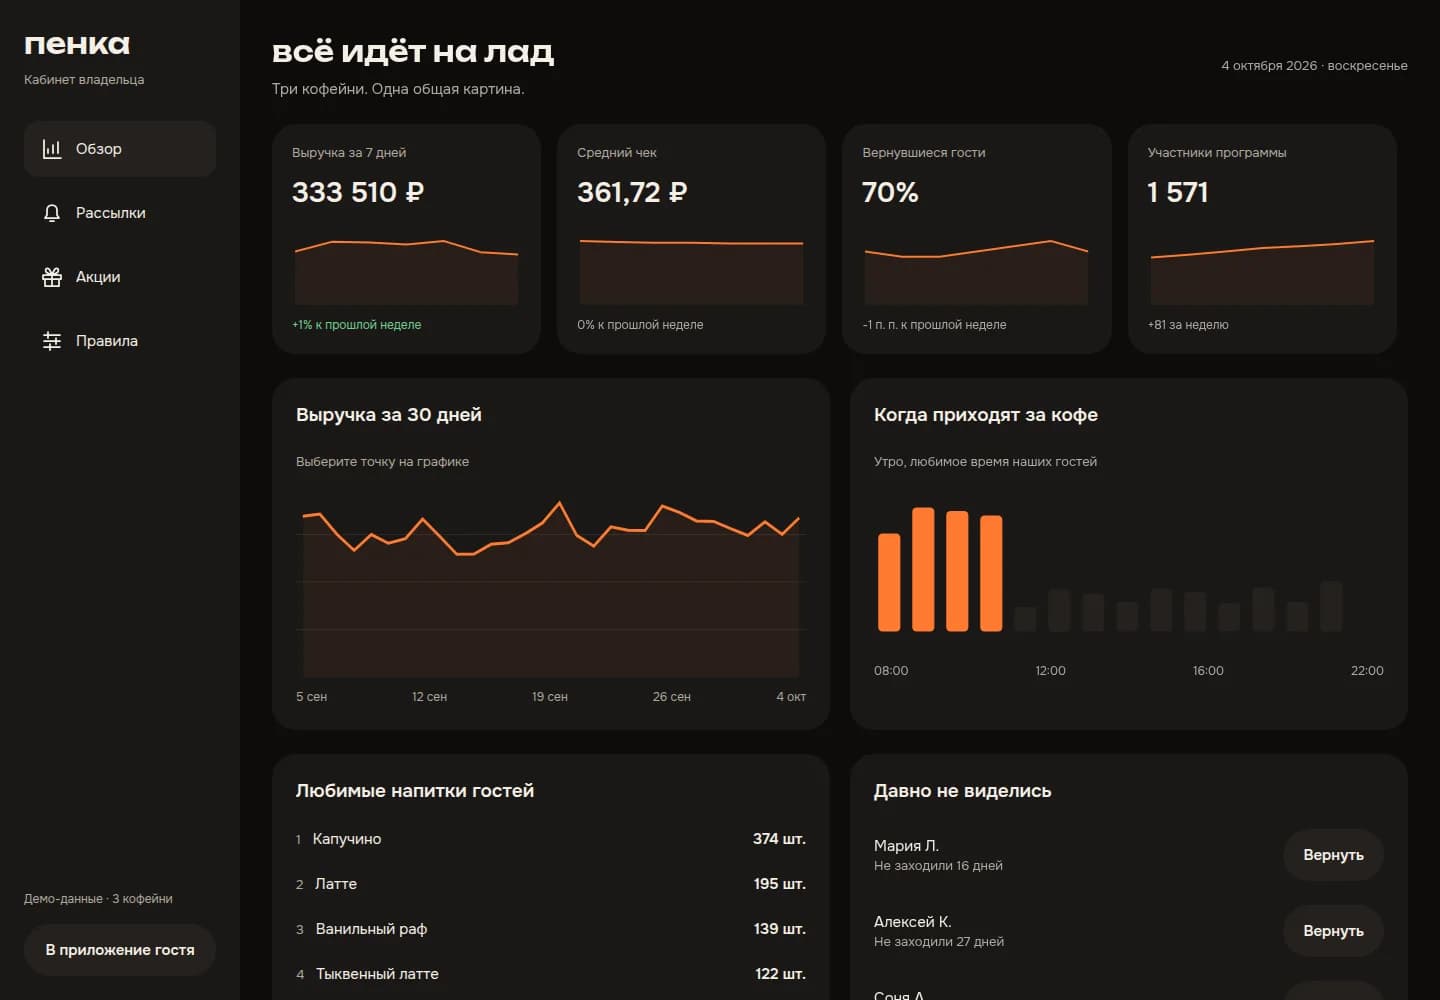The height and width of the screenshot is (1000, 1440).
Task: Click the sliders icon beside Правила
Action: point(52,341)
